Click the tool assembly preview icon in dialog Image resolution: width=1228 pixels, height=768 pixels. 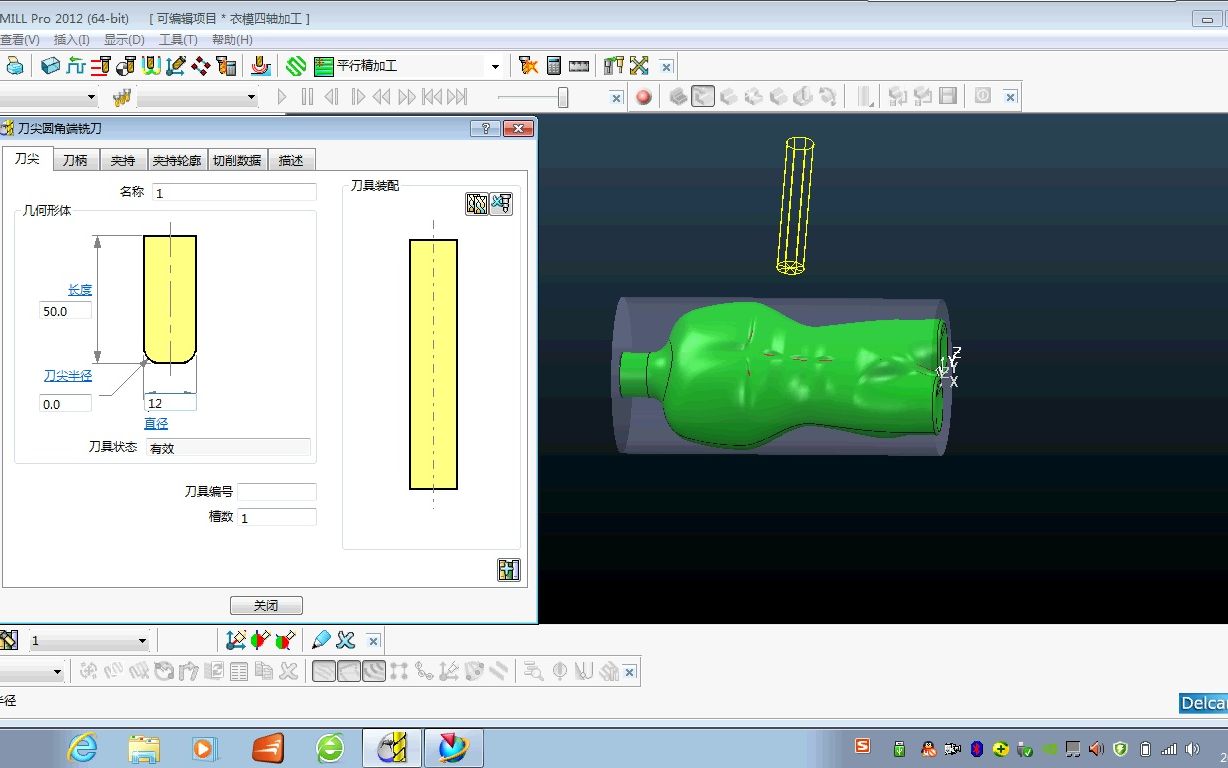(x=478, y=204)
